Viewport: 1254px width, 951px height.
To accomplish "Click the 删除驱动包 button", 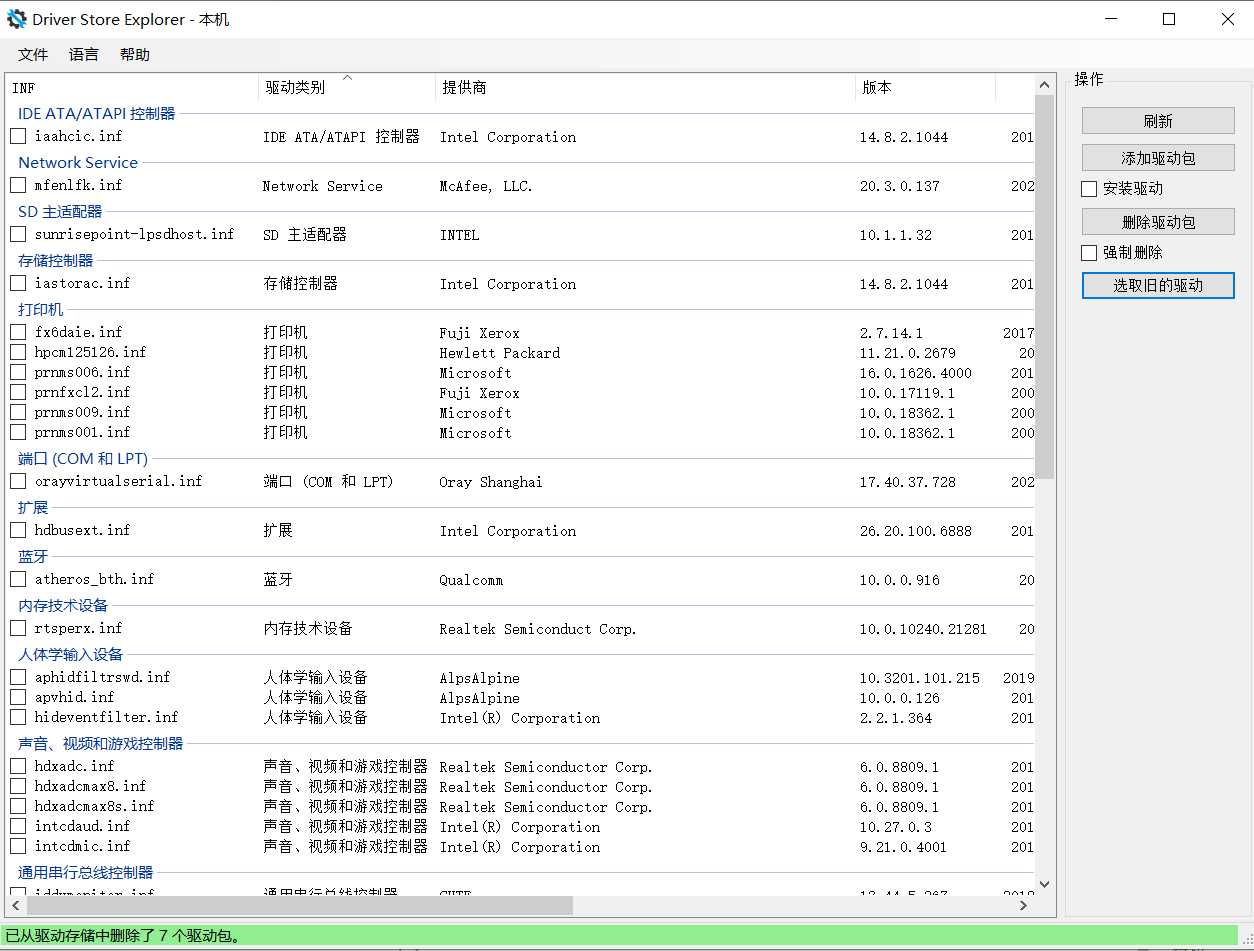I will pos(1158,222).
